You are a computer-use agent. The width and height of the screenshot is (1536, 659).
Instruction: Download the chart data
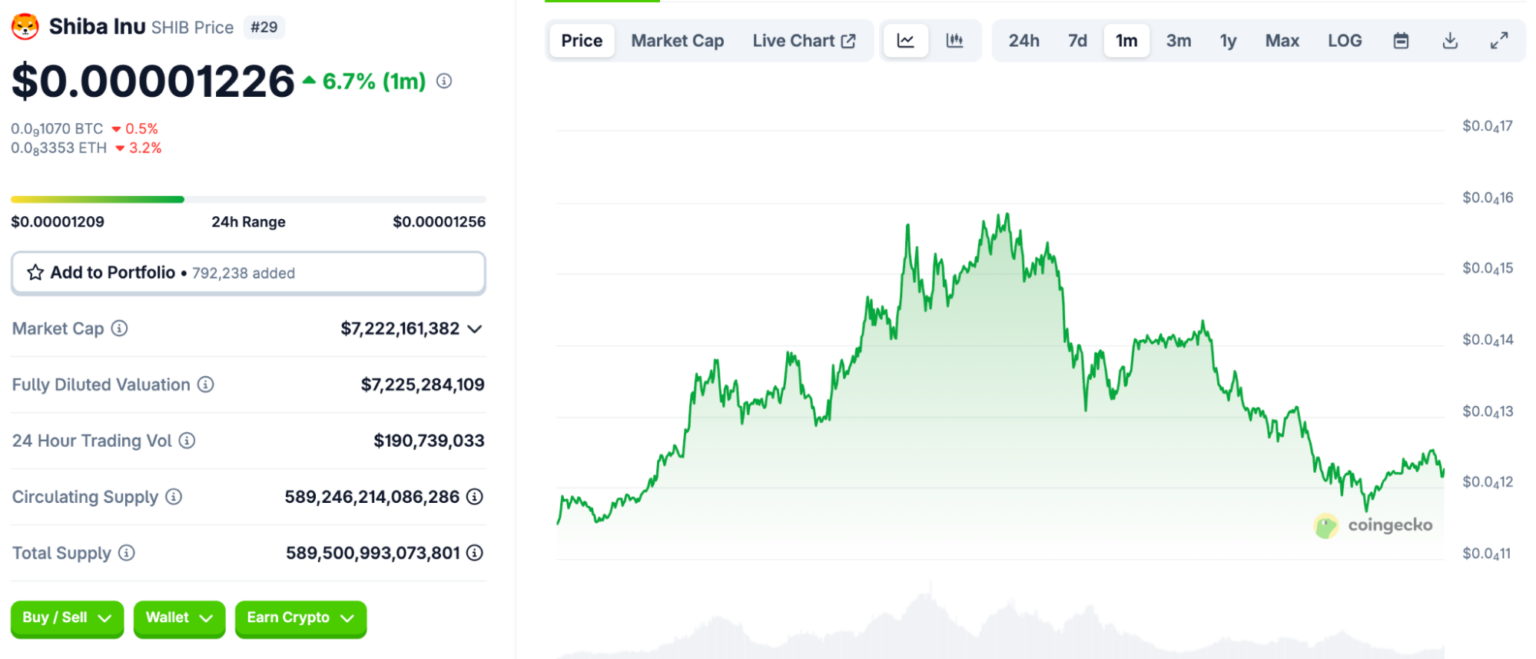click(x=1450, y=41)
